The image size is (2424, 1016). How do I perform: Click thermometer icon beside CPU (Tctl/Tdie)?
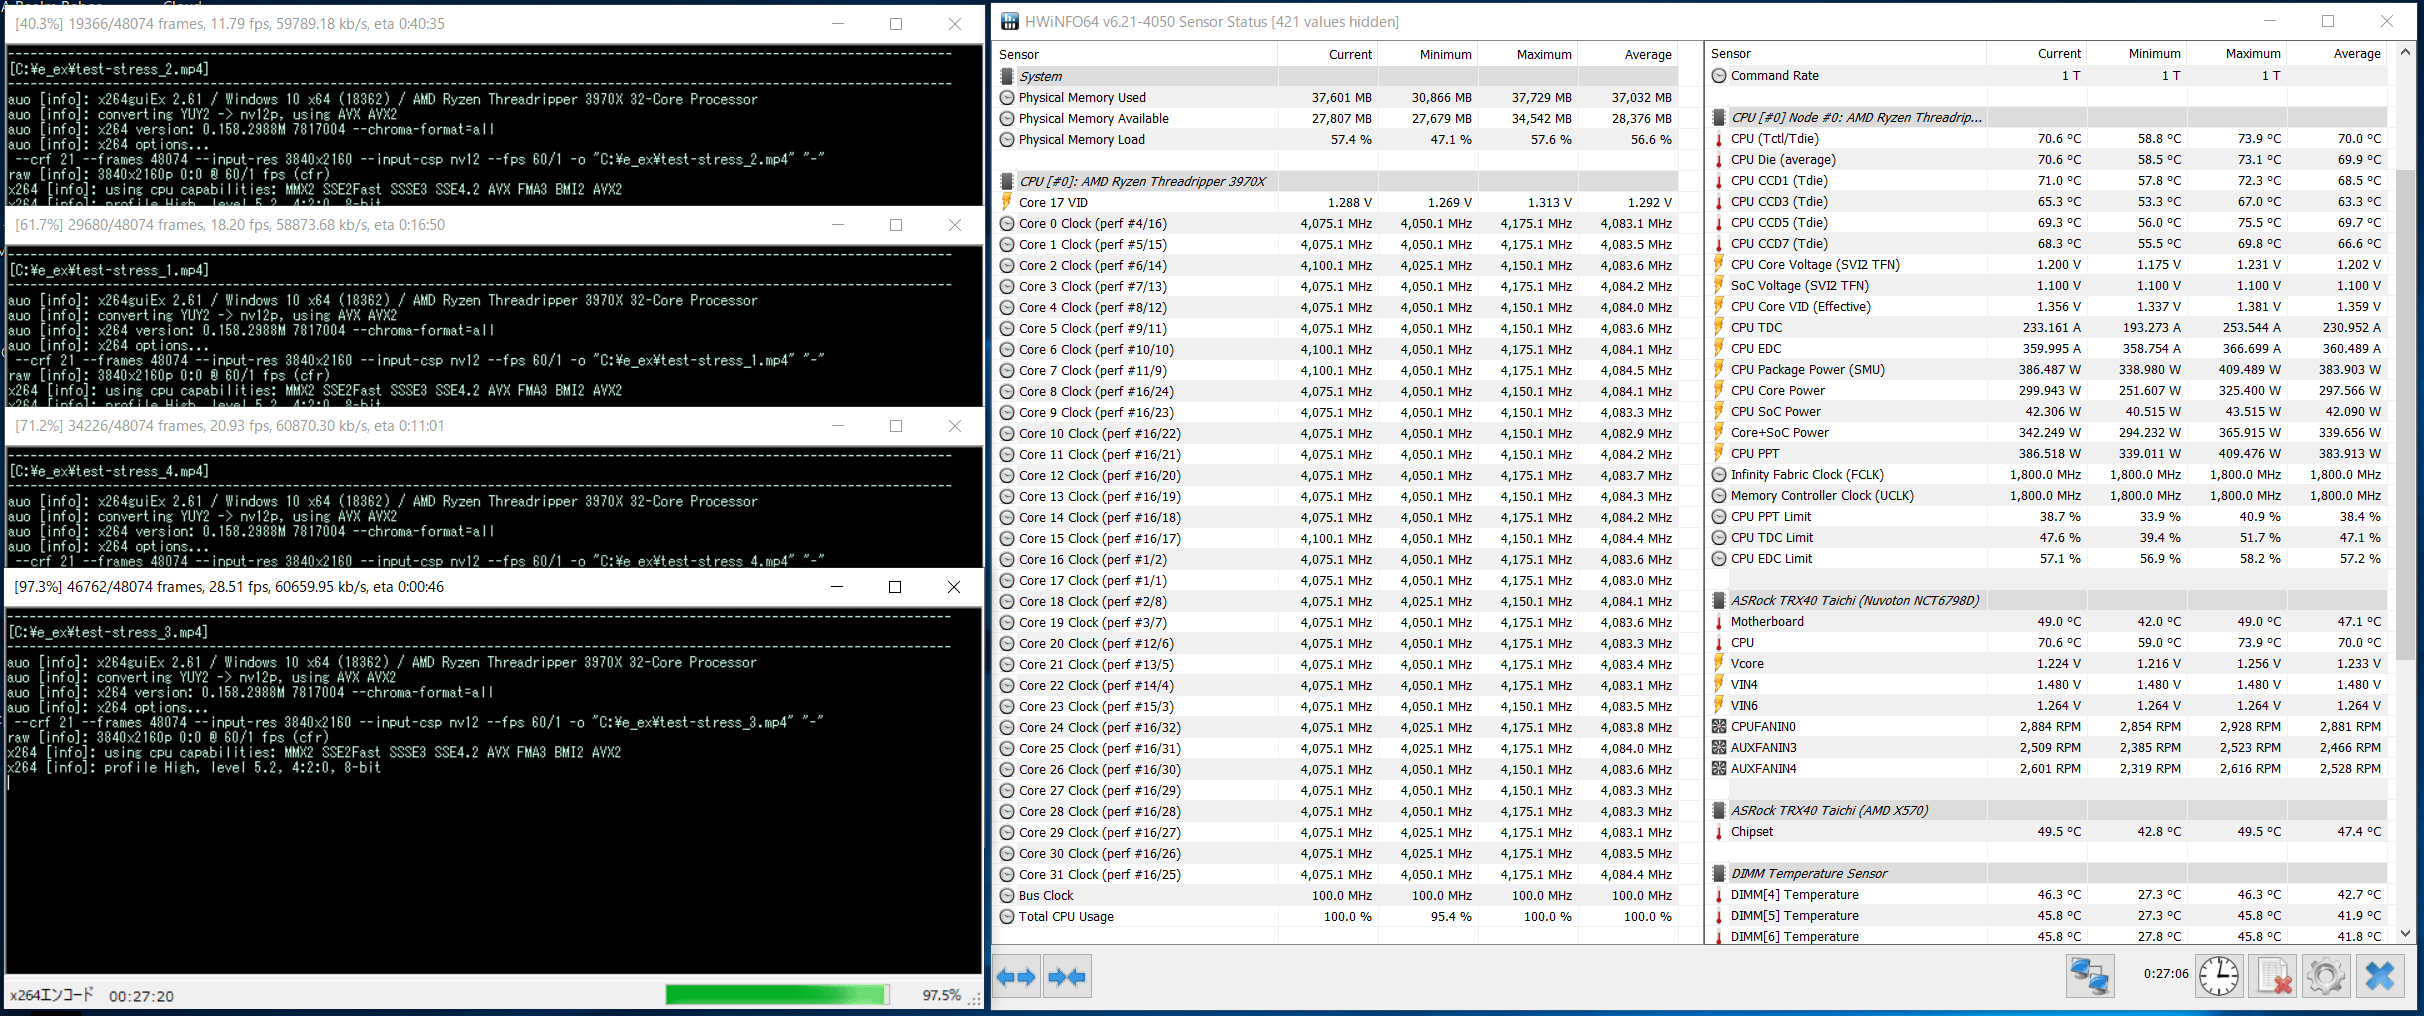coord(1719,138)
